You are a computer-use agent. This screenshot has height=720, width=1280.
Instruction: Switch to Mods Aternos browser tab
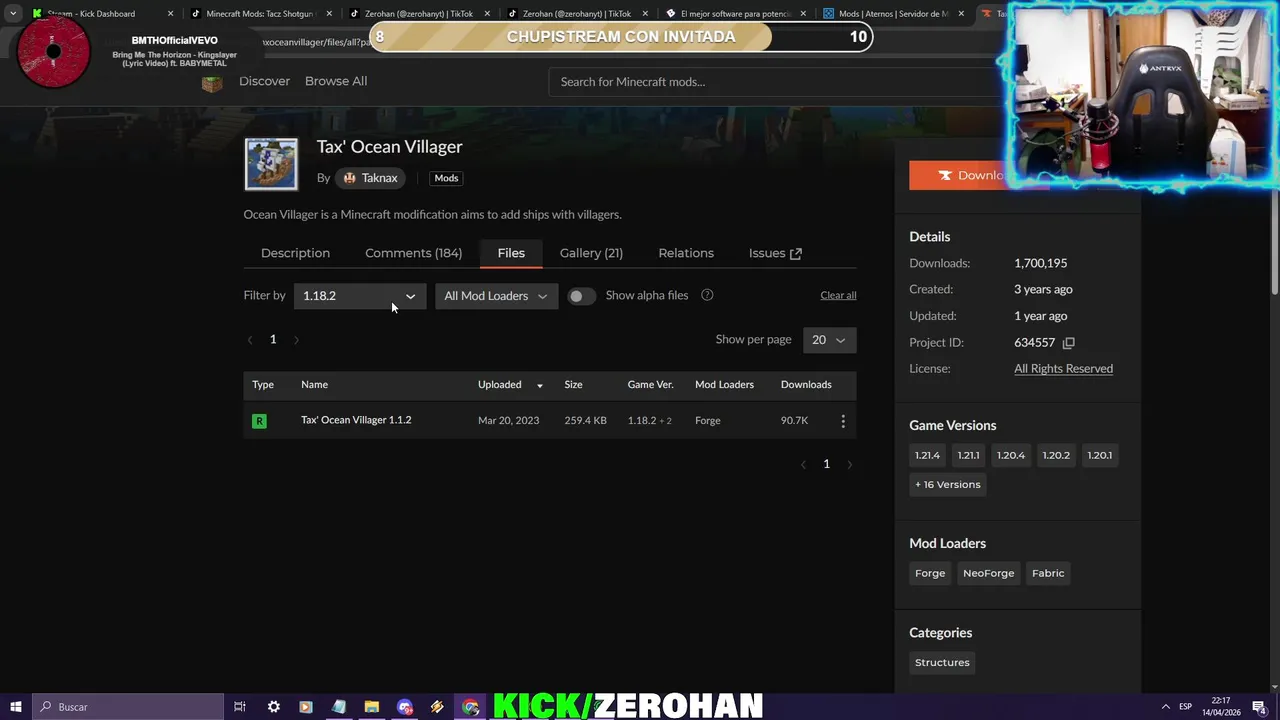tap(893, 14)
